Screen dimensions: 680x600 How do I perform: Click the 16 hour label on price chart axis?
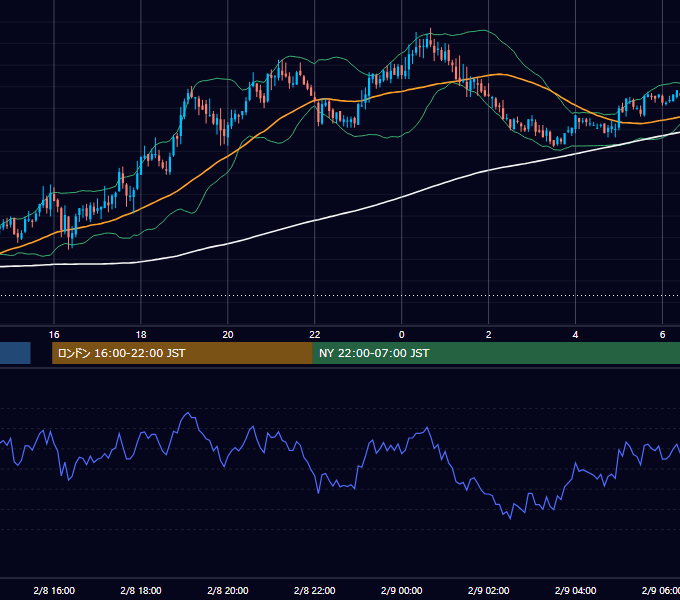(x=54, y=335)
